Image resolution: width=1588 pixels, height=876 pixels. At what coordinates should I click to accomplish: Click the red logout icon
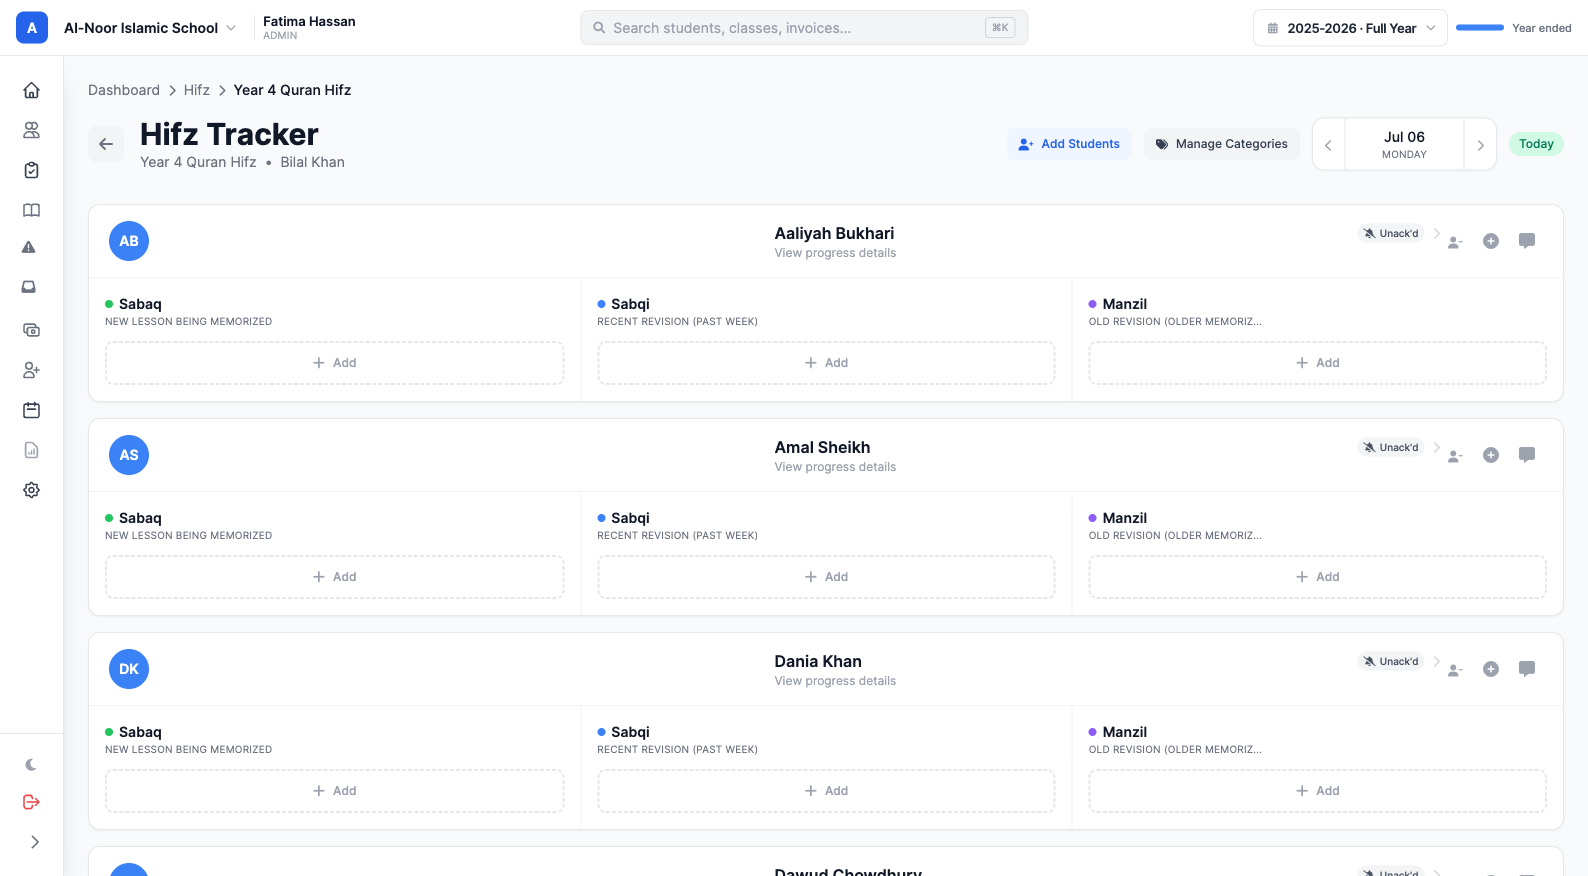pos(31,802)
